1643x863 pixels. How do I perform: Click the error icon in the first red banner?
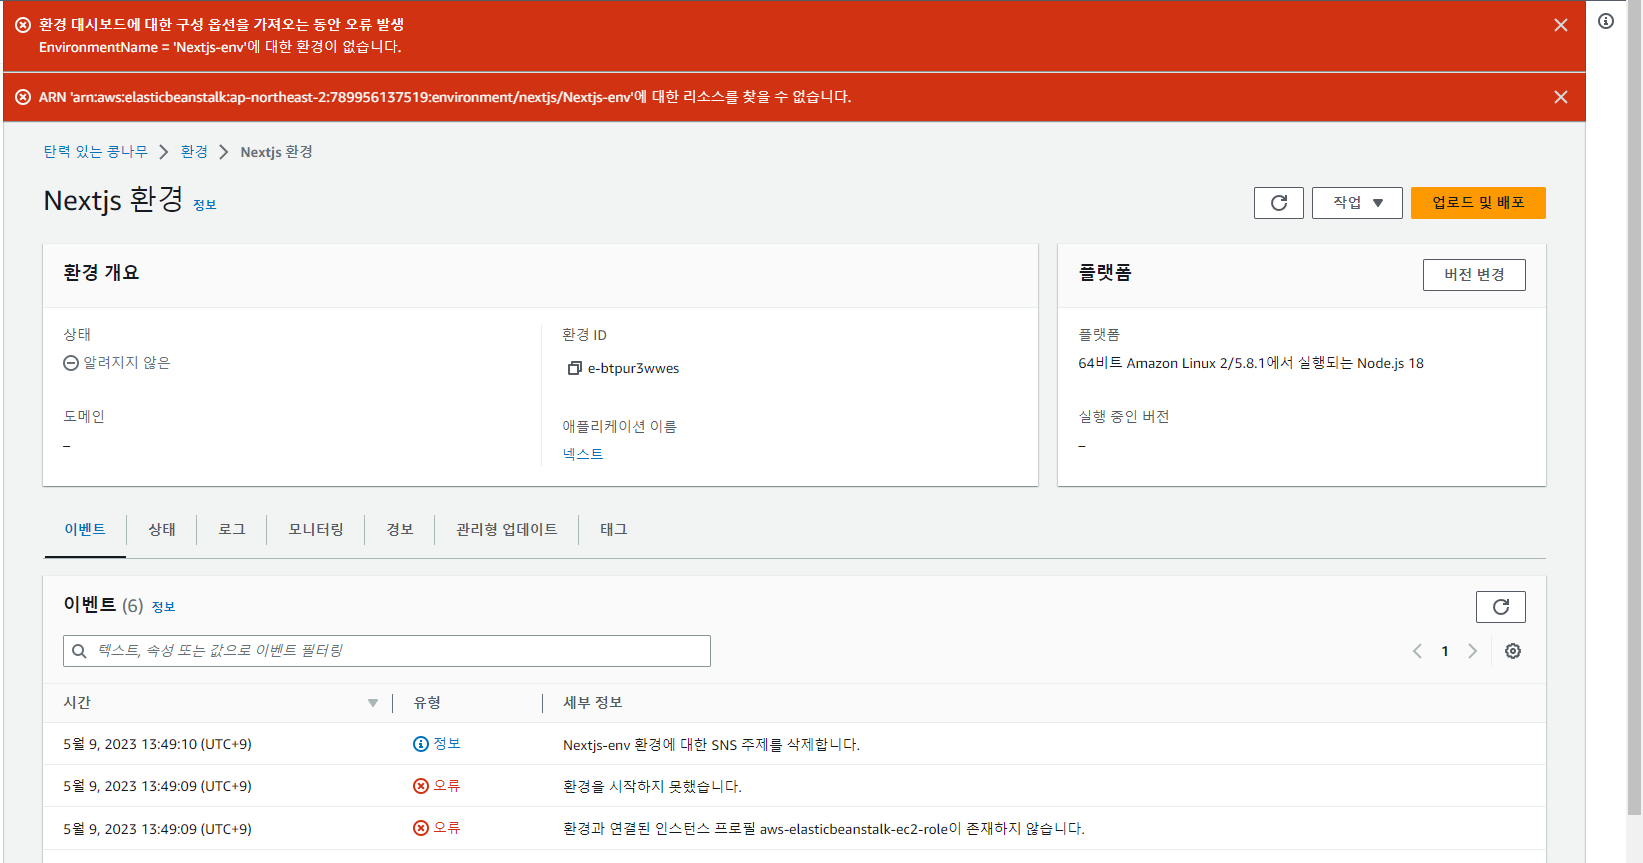tap(23, 25)
